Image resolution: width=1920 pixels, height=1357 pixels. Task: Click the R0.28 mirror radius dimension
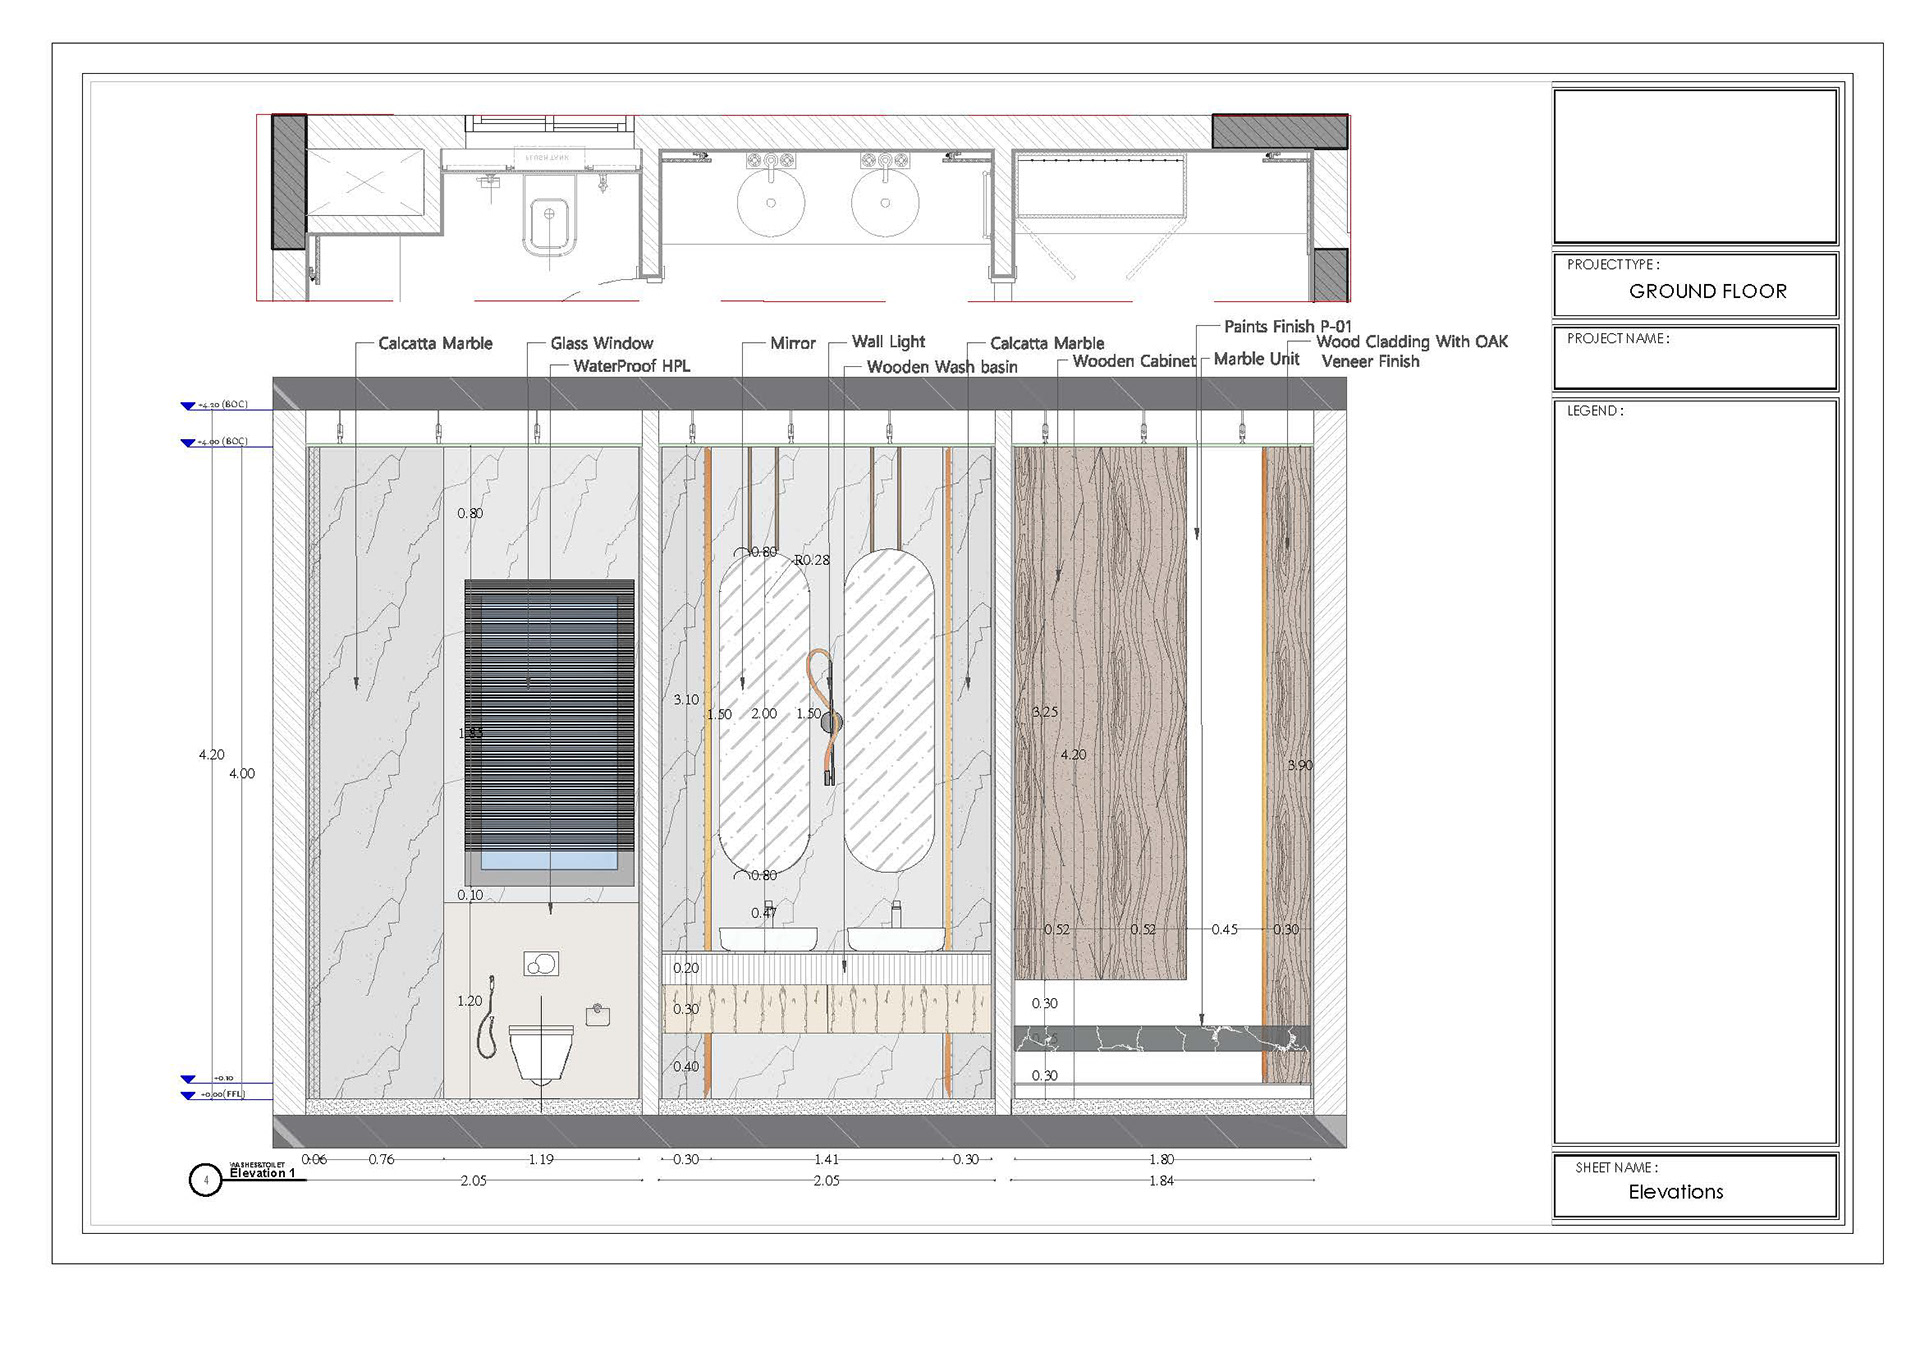(812, 560)
